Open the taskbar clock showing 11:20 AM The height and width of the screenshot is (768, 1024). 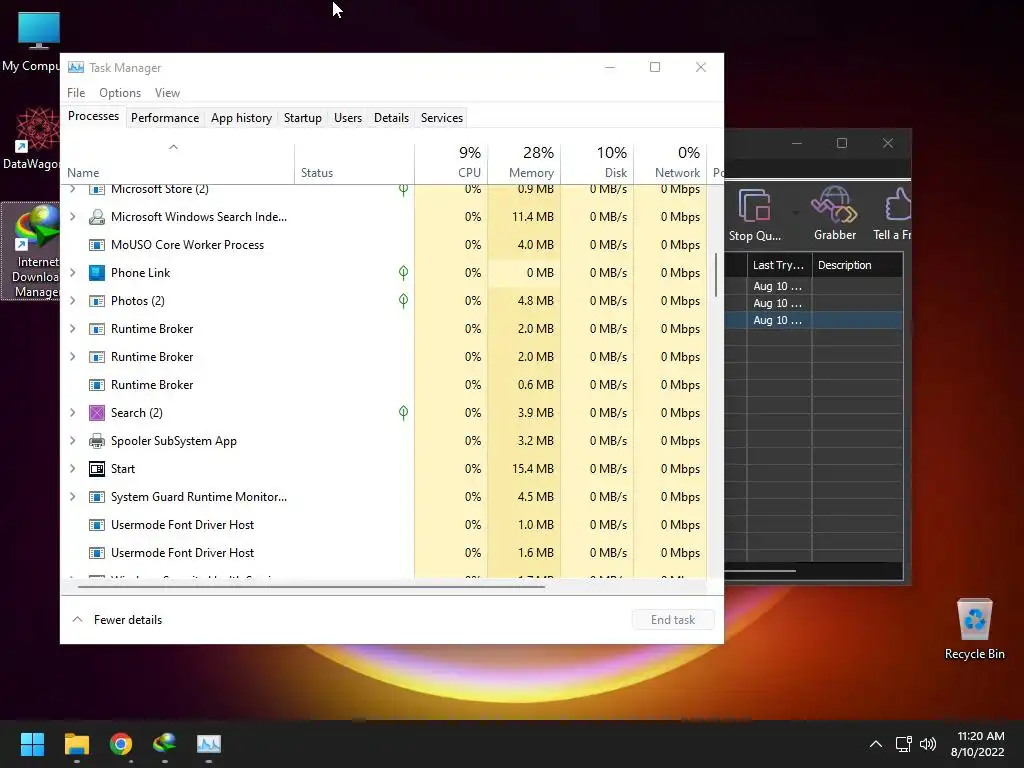tap(978, 744)
